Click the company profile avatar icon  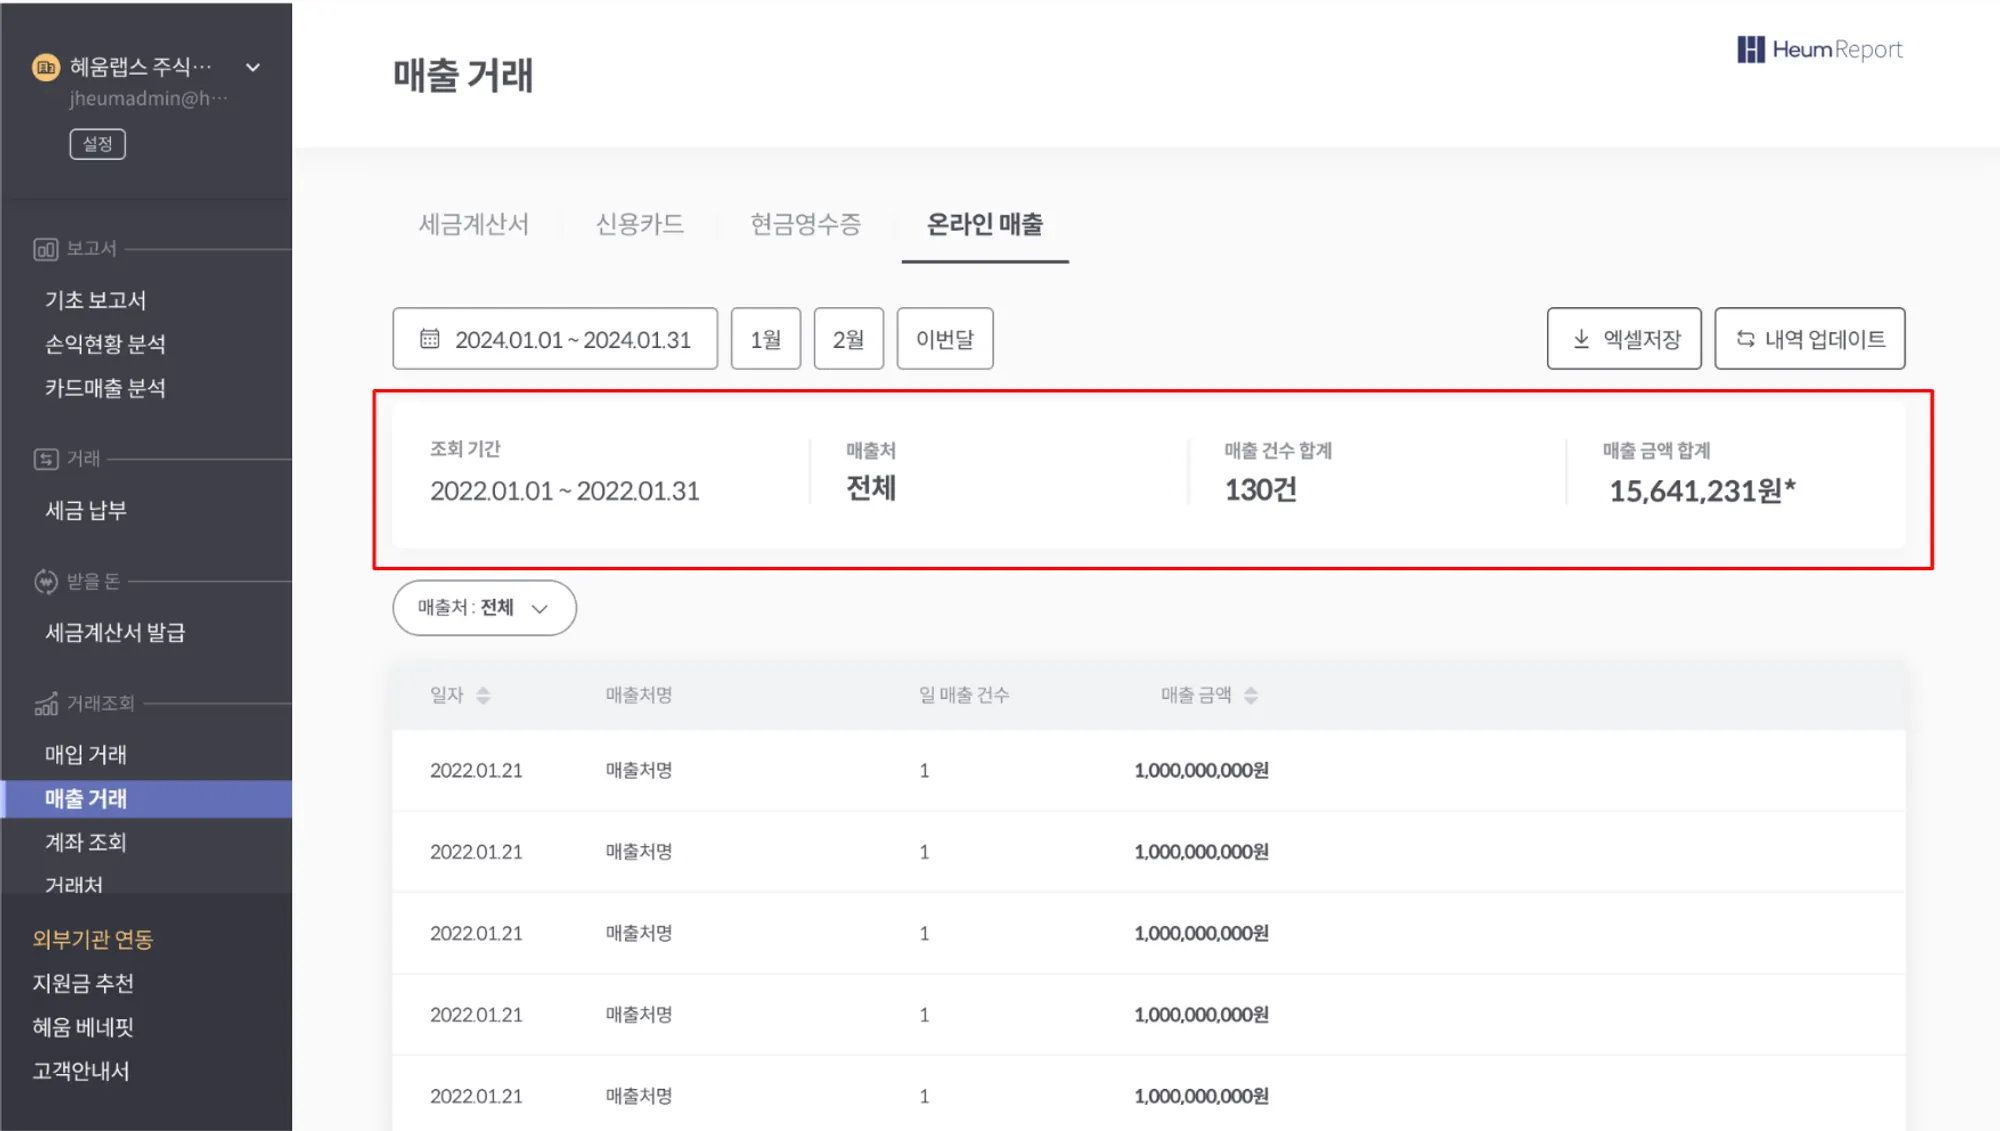coord(46,67)
